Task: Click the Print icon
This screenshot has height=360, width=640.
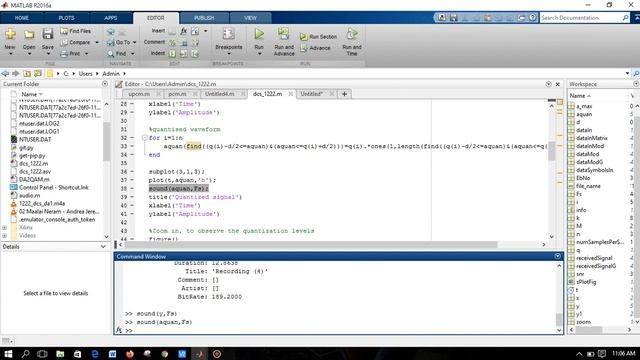Action: point(64,54)
